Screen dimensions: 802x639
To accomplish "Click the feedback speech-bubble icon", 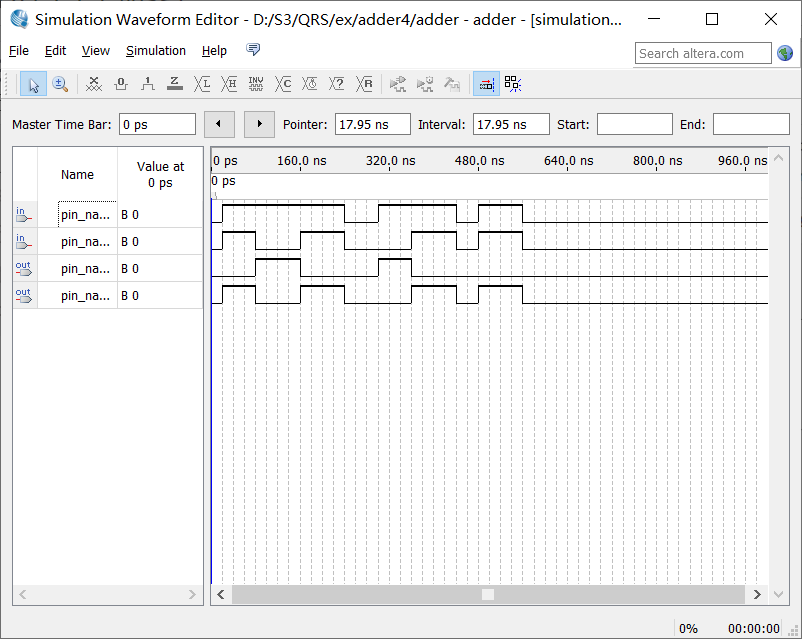I will [x=253, y=50].
